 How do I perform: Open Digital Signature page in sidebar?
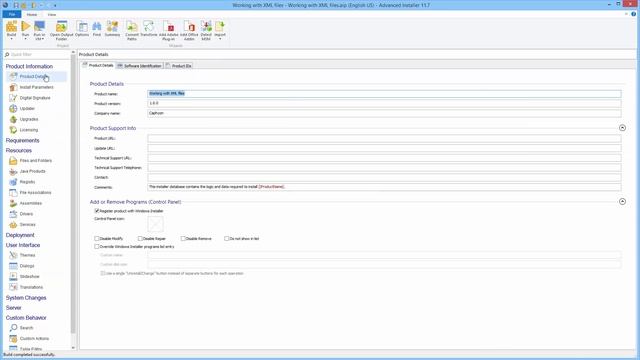(35, 98)
